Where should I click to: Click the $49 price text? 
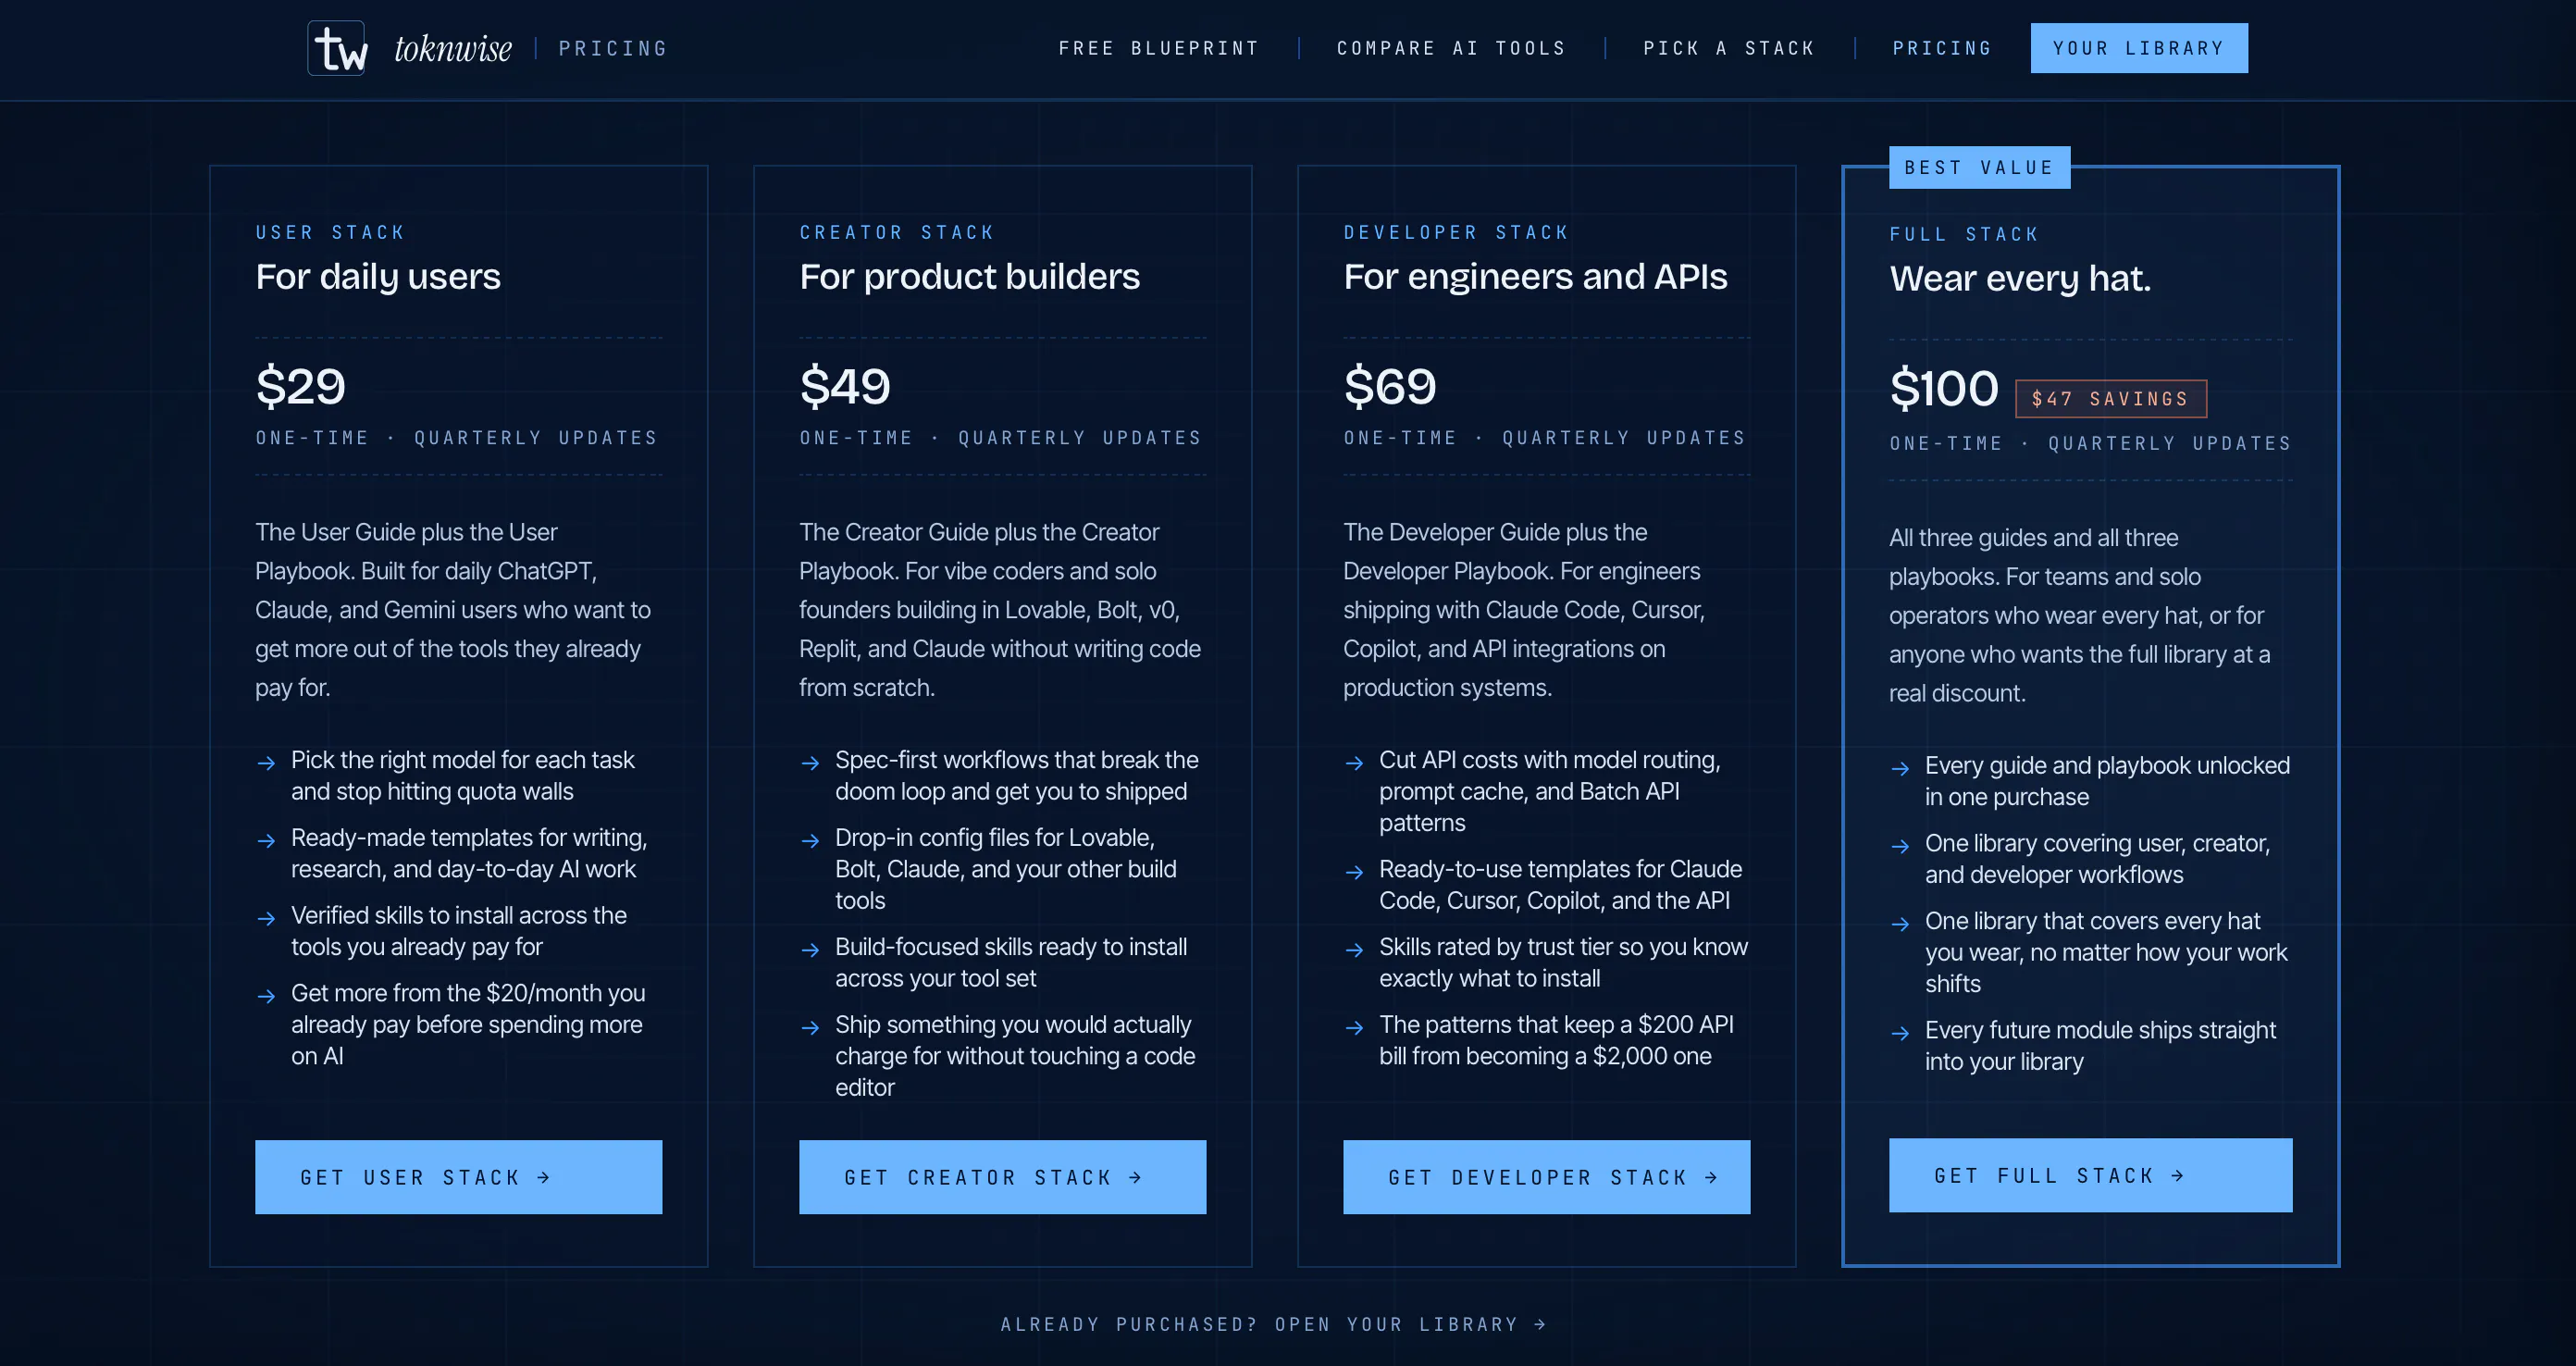[845, 386]
